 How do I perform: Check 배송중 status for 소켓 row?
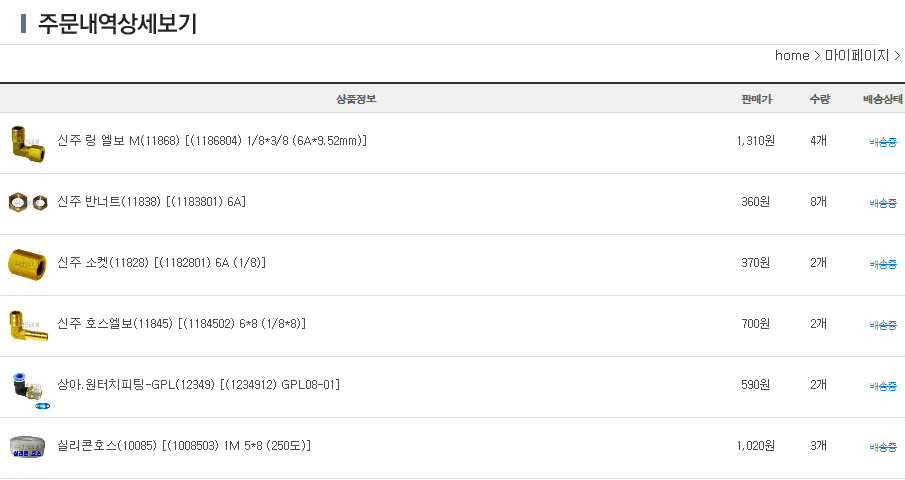click(x=883, y=264)
